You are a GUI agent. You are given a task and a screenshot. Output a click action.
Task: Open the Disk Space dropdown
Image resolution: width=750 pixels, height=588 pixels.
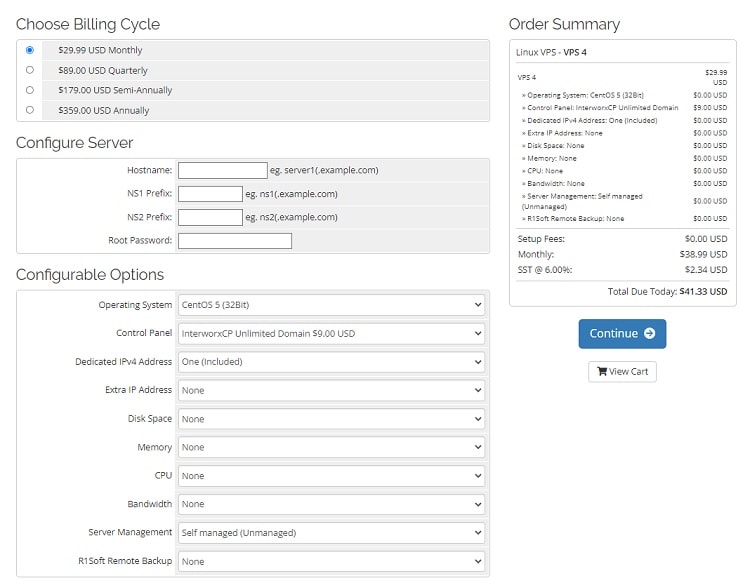(x=331, y=419)
